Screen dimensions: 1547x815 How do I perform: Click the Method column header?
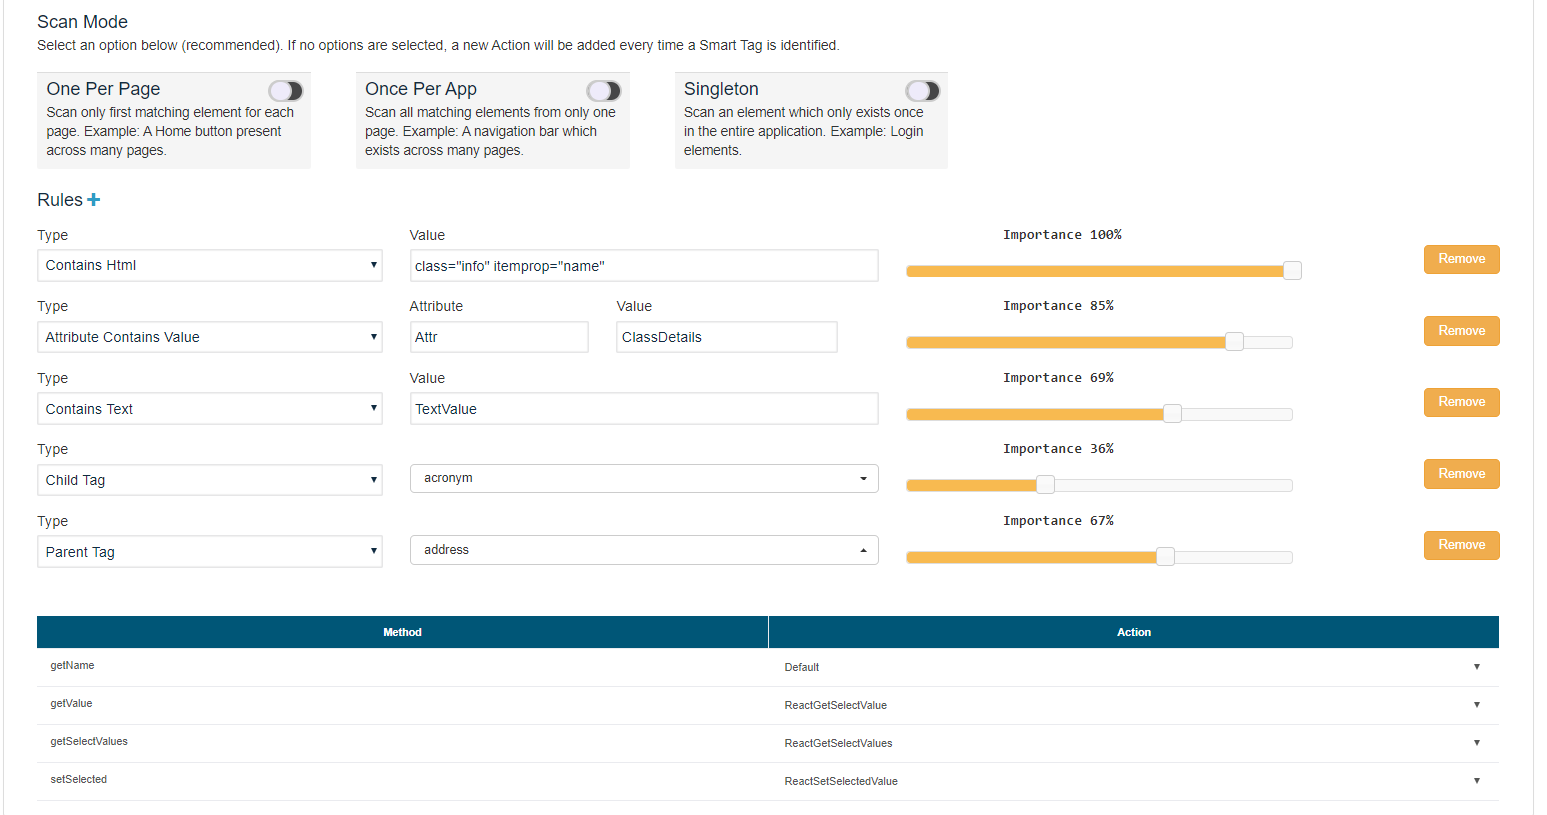(x=402, y=632)
